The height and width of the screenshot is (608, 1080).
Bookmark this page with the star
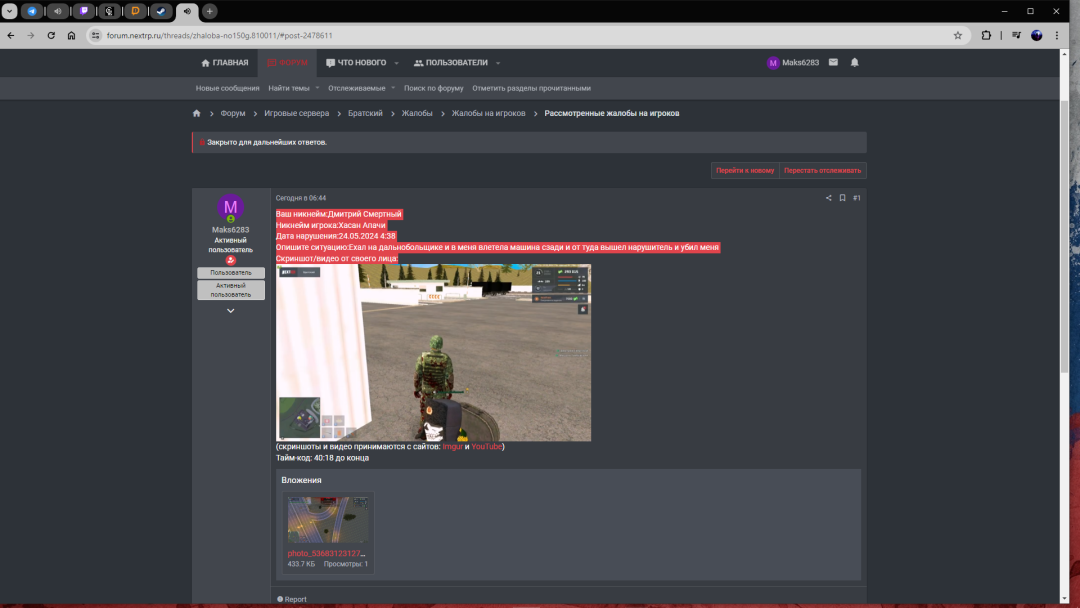pos(957,35)
